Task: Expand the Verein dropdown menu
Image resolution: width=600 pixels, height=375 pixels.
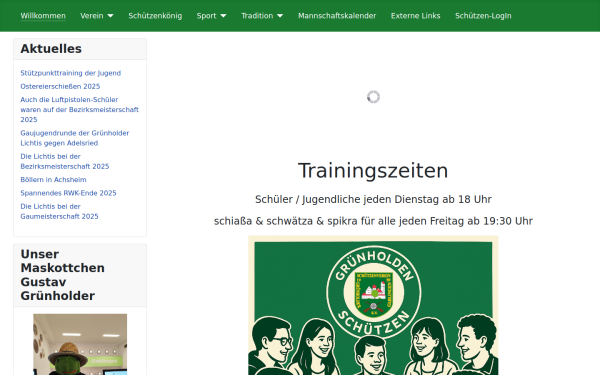Action: tap(97, 16)
